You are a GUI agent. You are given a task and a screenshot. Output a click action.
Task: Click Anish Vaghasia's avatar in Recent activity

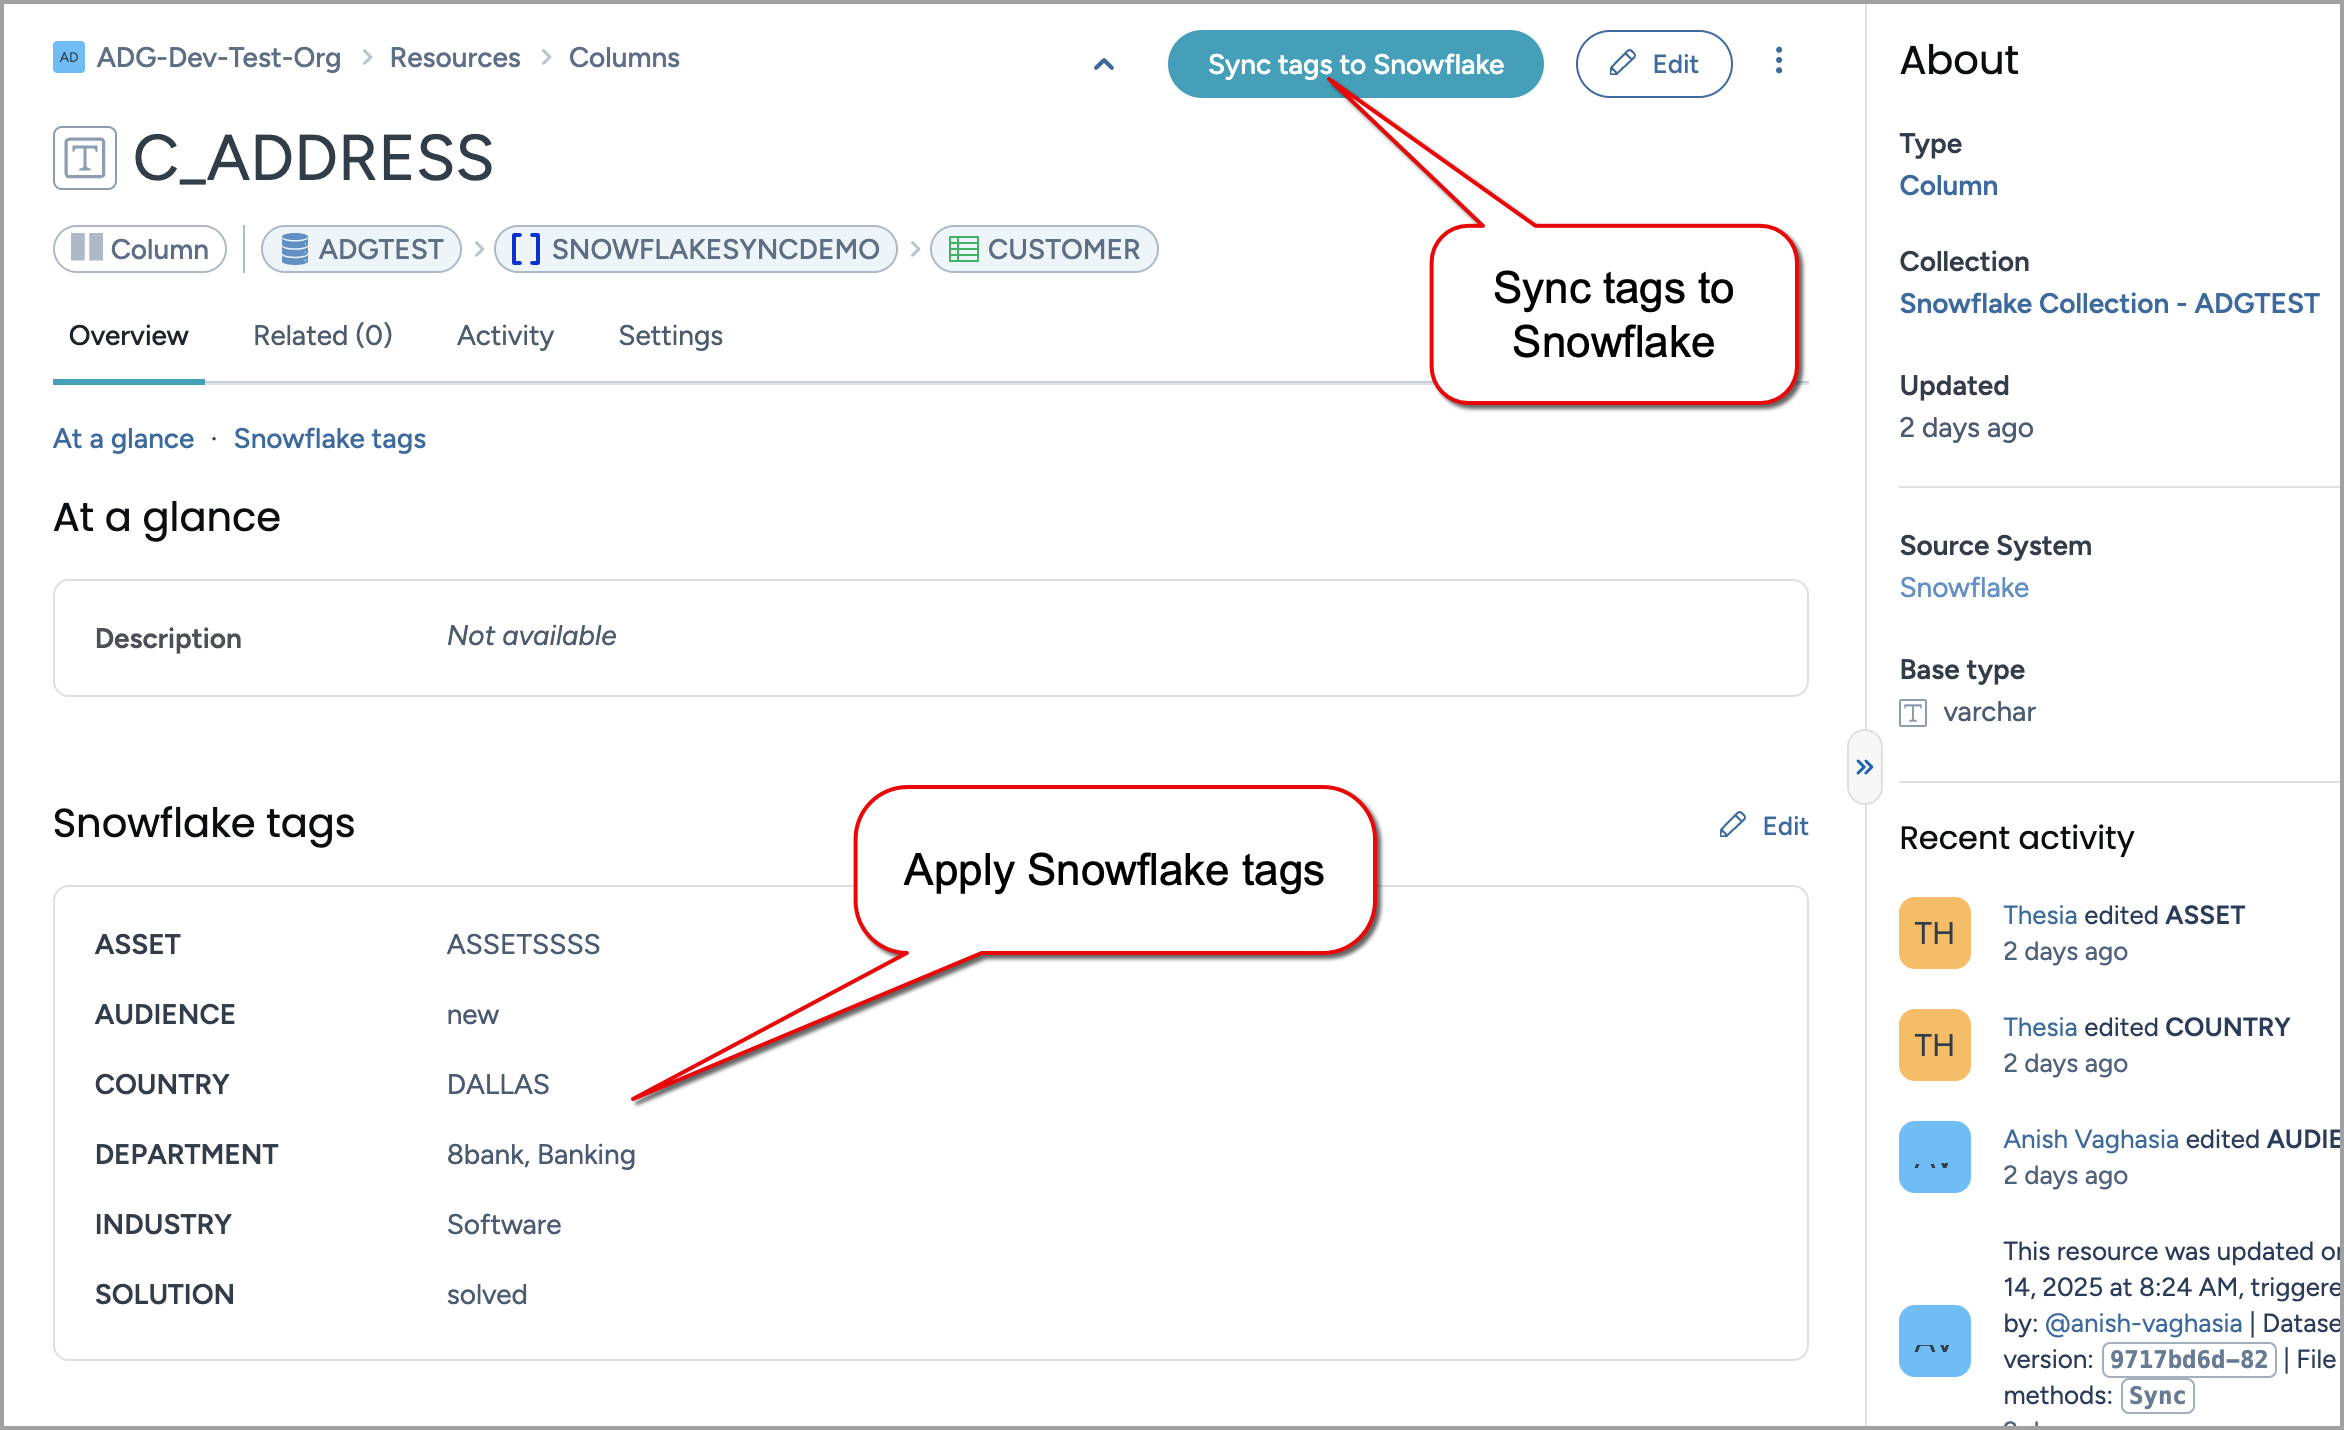1934,1156
